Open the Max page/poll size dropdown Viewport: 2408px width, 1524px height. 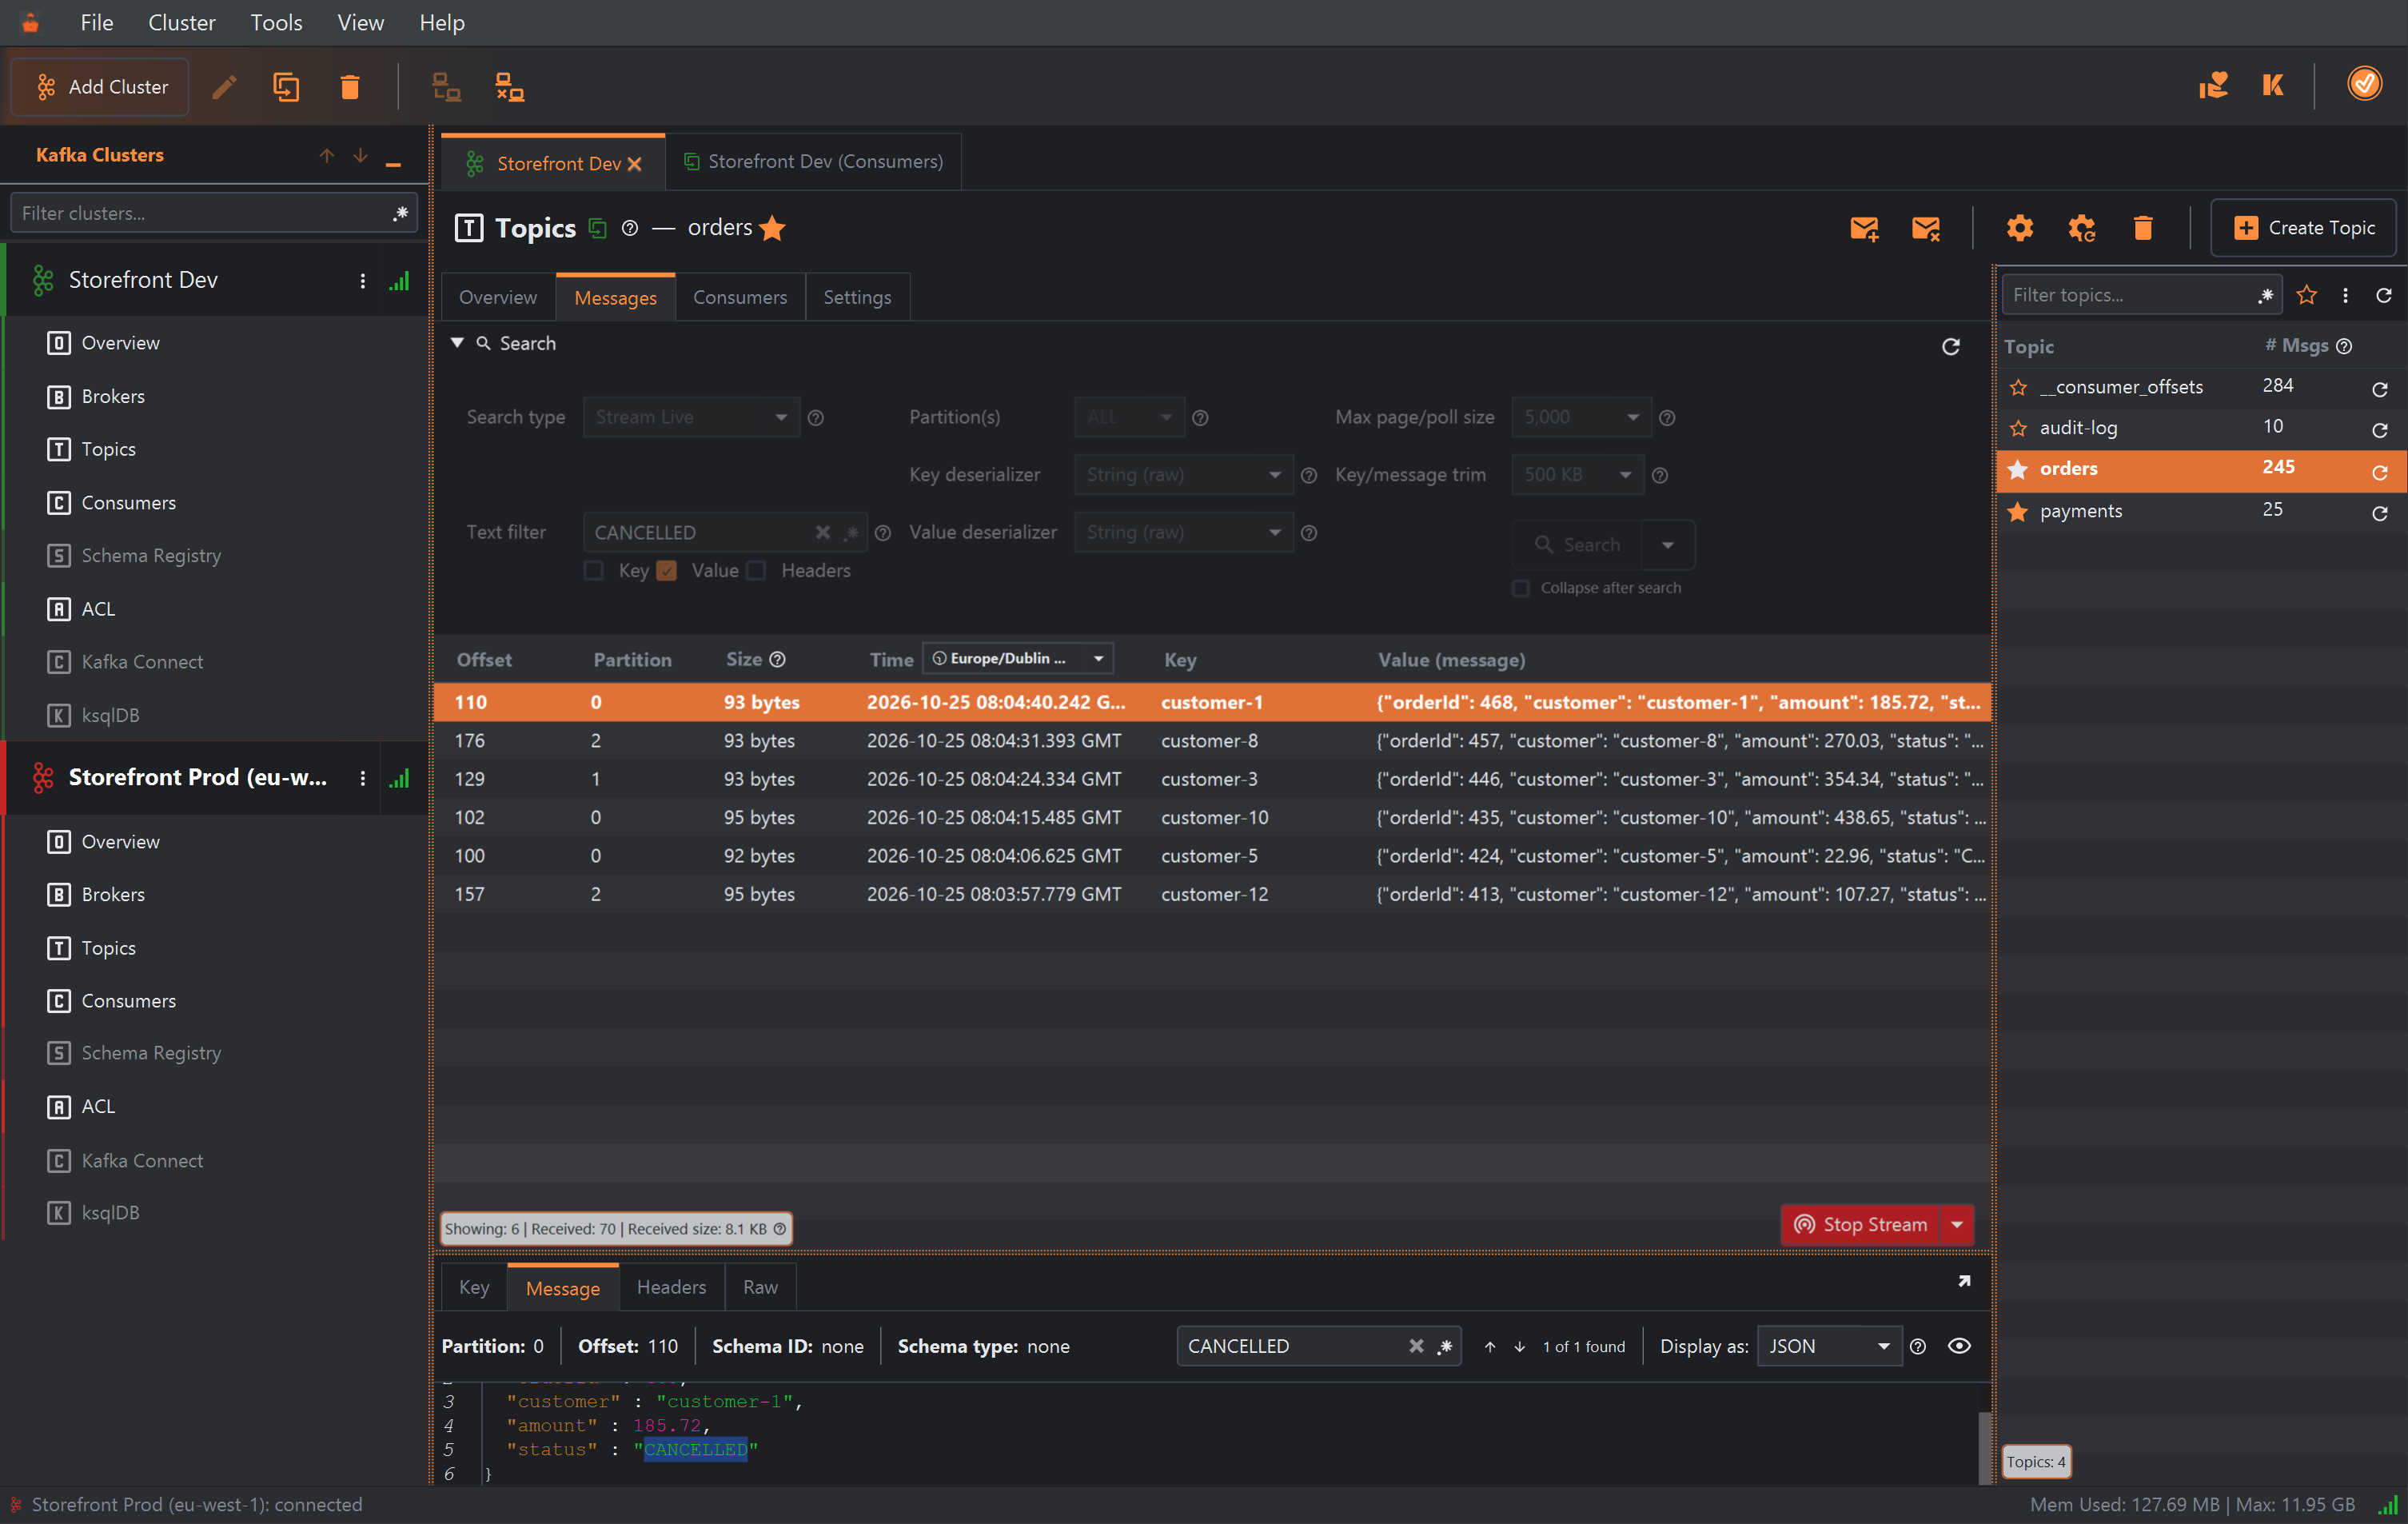click(1581, 417)
